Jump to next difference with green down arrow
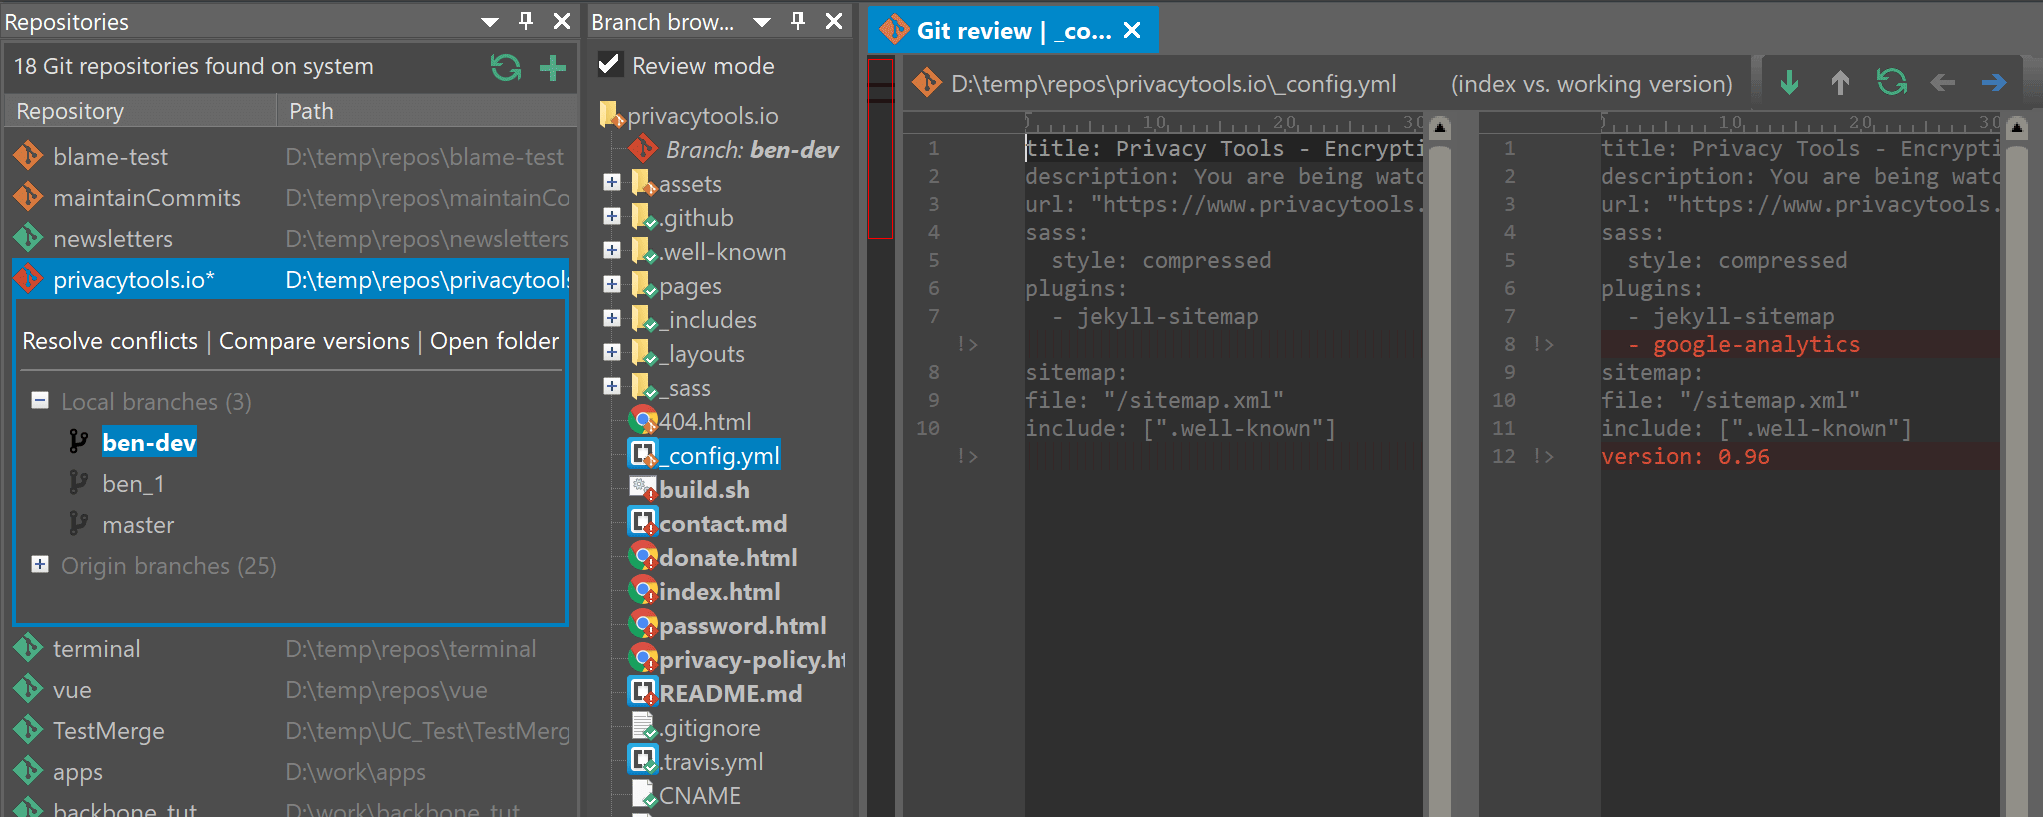 [x=1789, y=83]
